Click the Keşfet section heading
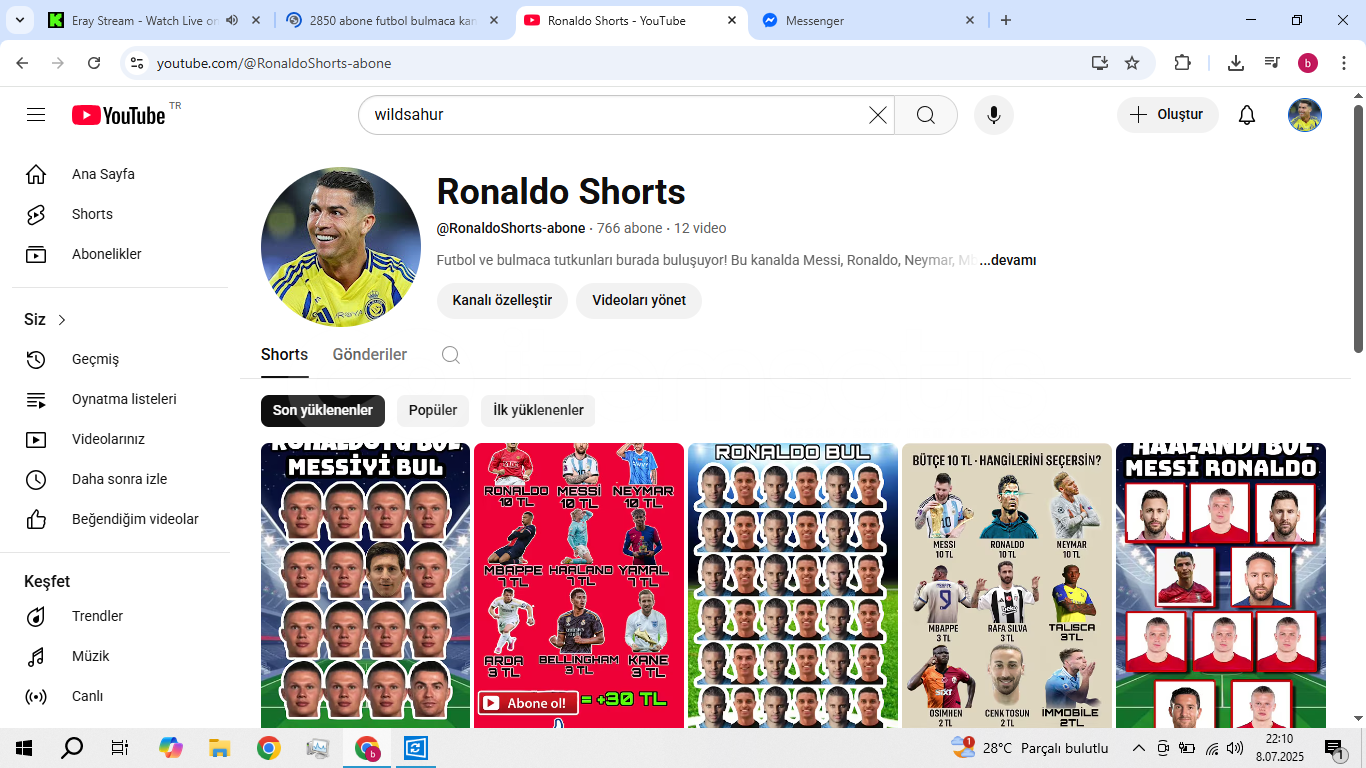The image size is (1366, 768). [47, 582]
